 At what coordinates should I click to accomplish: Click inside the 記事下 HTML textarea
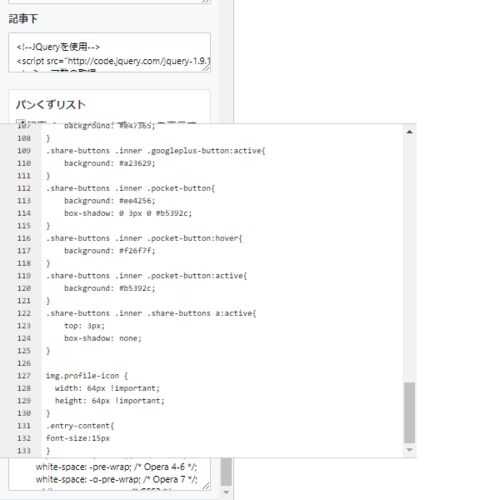109,53
